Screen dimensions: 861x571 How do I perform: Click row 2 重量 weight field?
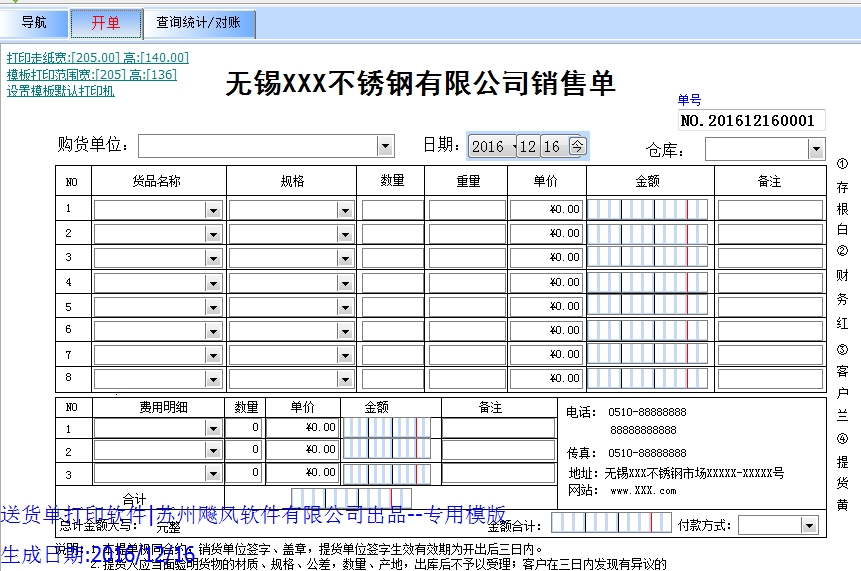tap(467, 234)
